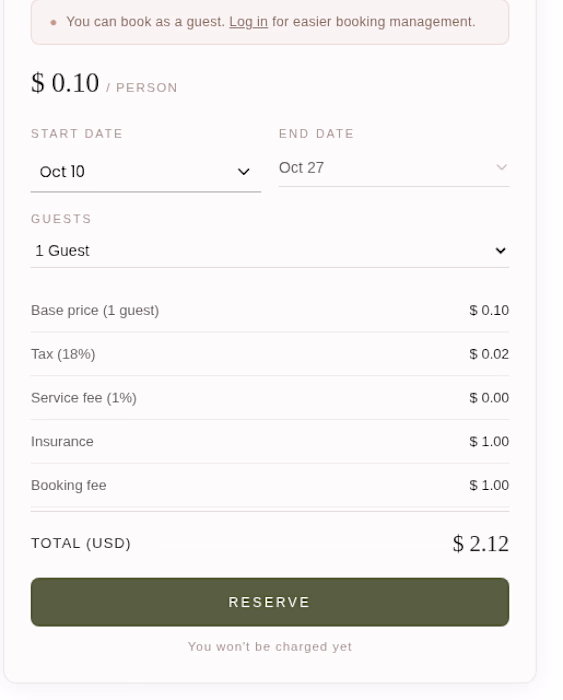Click the Service fee (1%) line item
Image resolution: width=563 pixels, height=700 pixels.
pos(270,398)
